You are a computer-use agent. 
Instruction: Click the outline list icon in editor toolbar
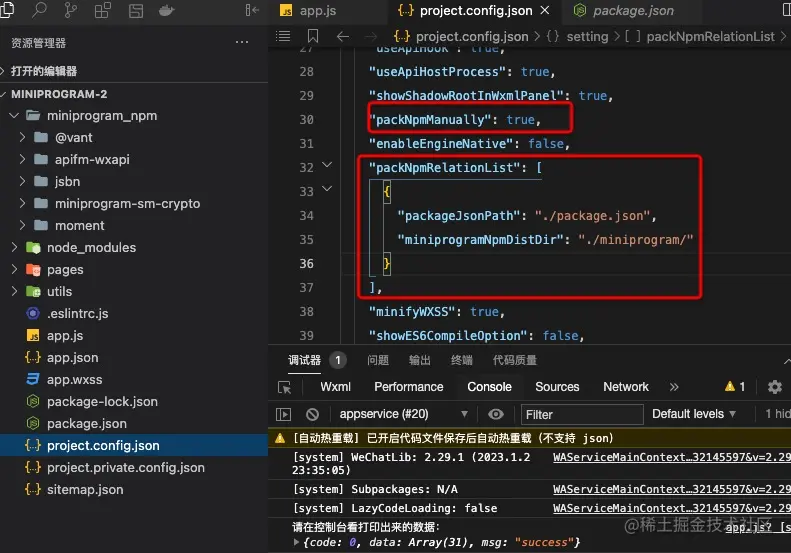click(283, 36)
